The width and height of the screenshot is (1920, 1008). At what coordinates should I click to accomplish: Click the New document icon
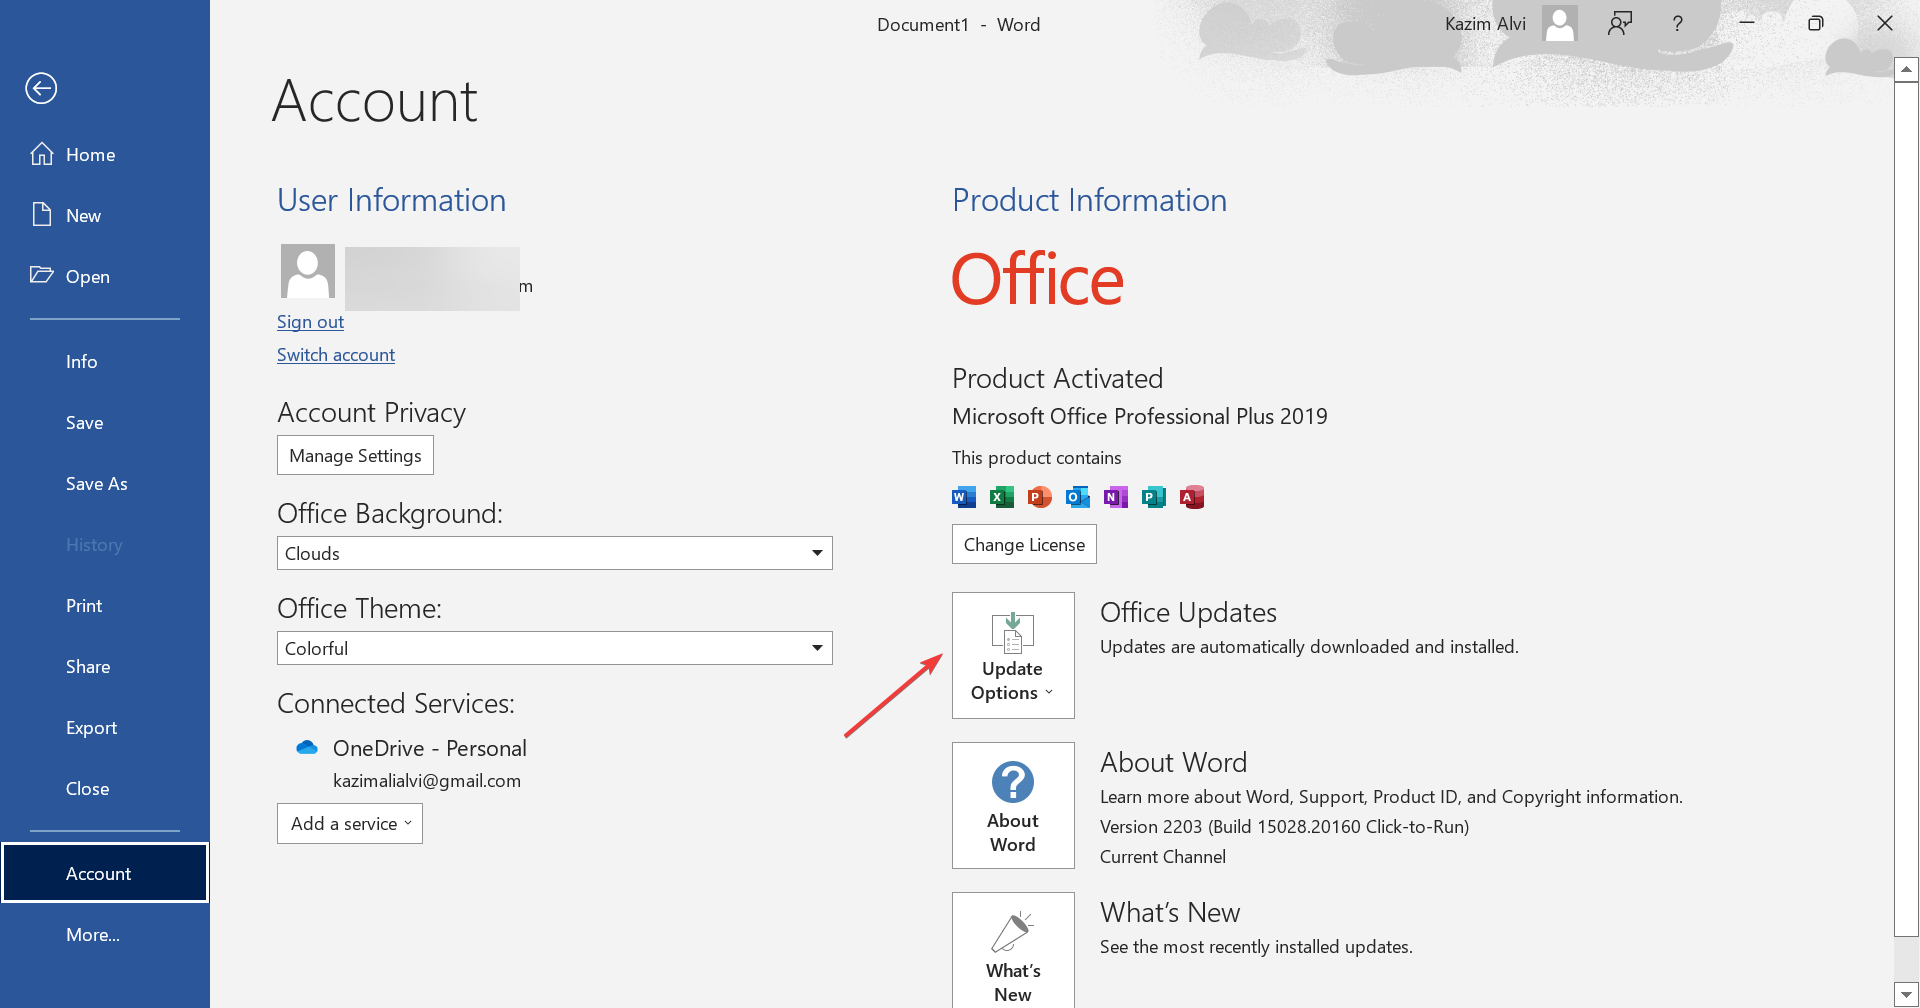42,215
